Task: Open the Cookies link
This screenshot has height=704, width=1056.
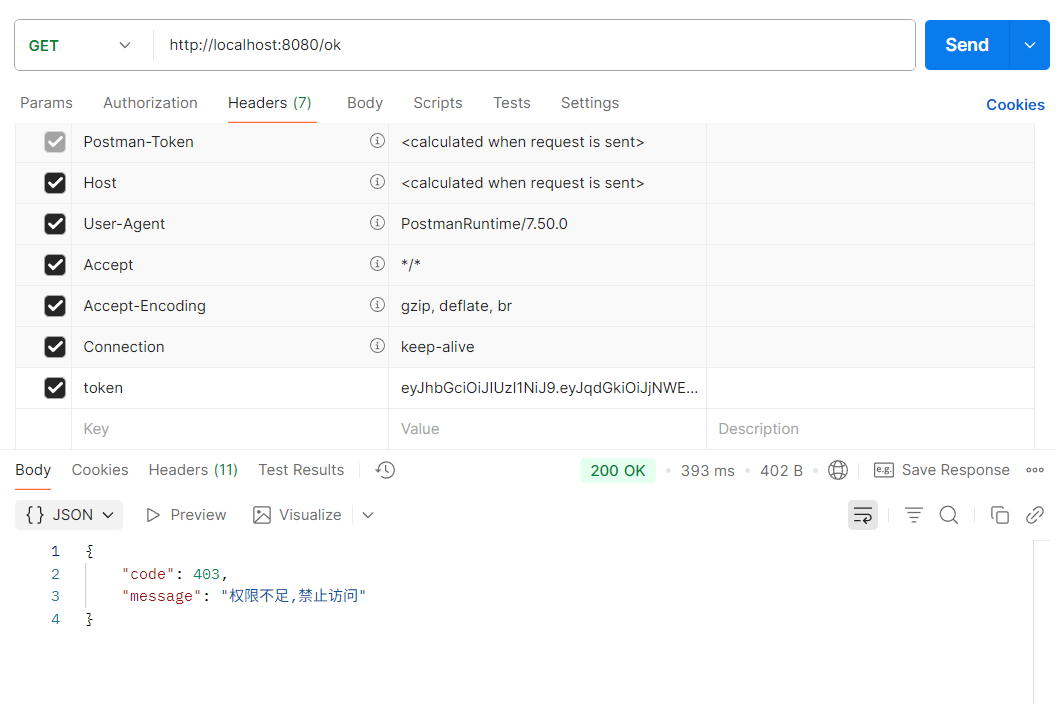Action: pyautogui.click(x=1015, y=105)
